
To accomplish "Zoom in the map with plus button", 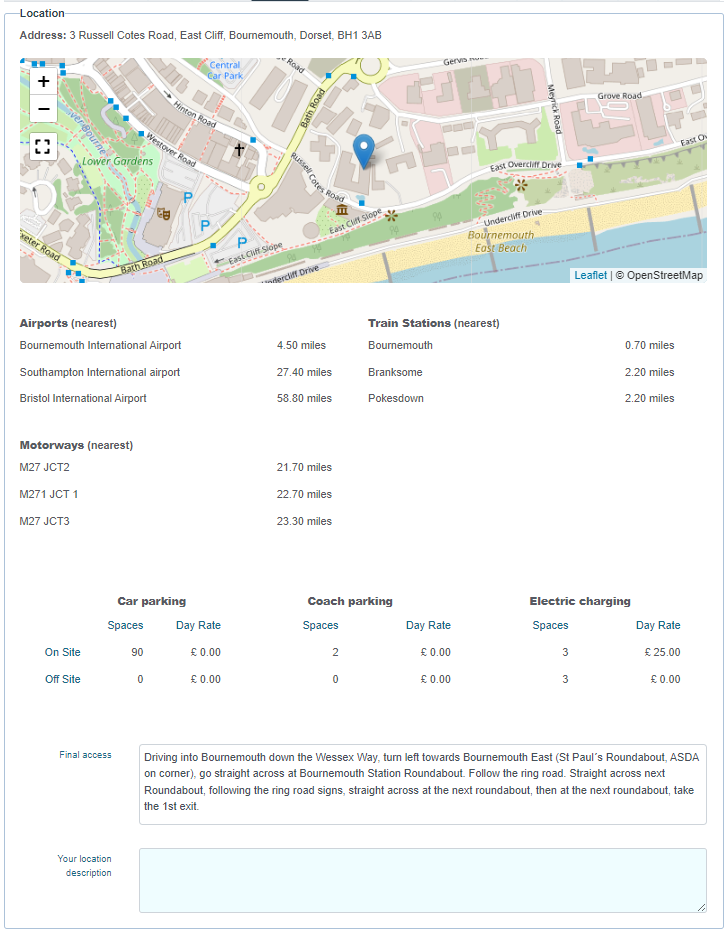I will point(43,81).
